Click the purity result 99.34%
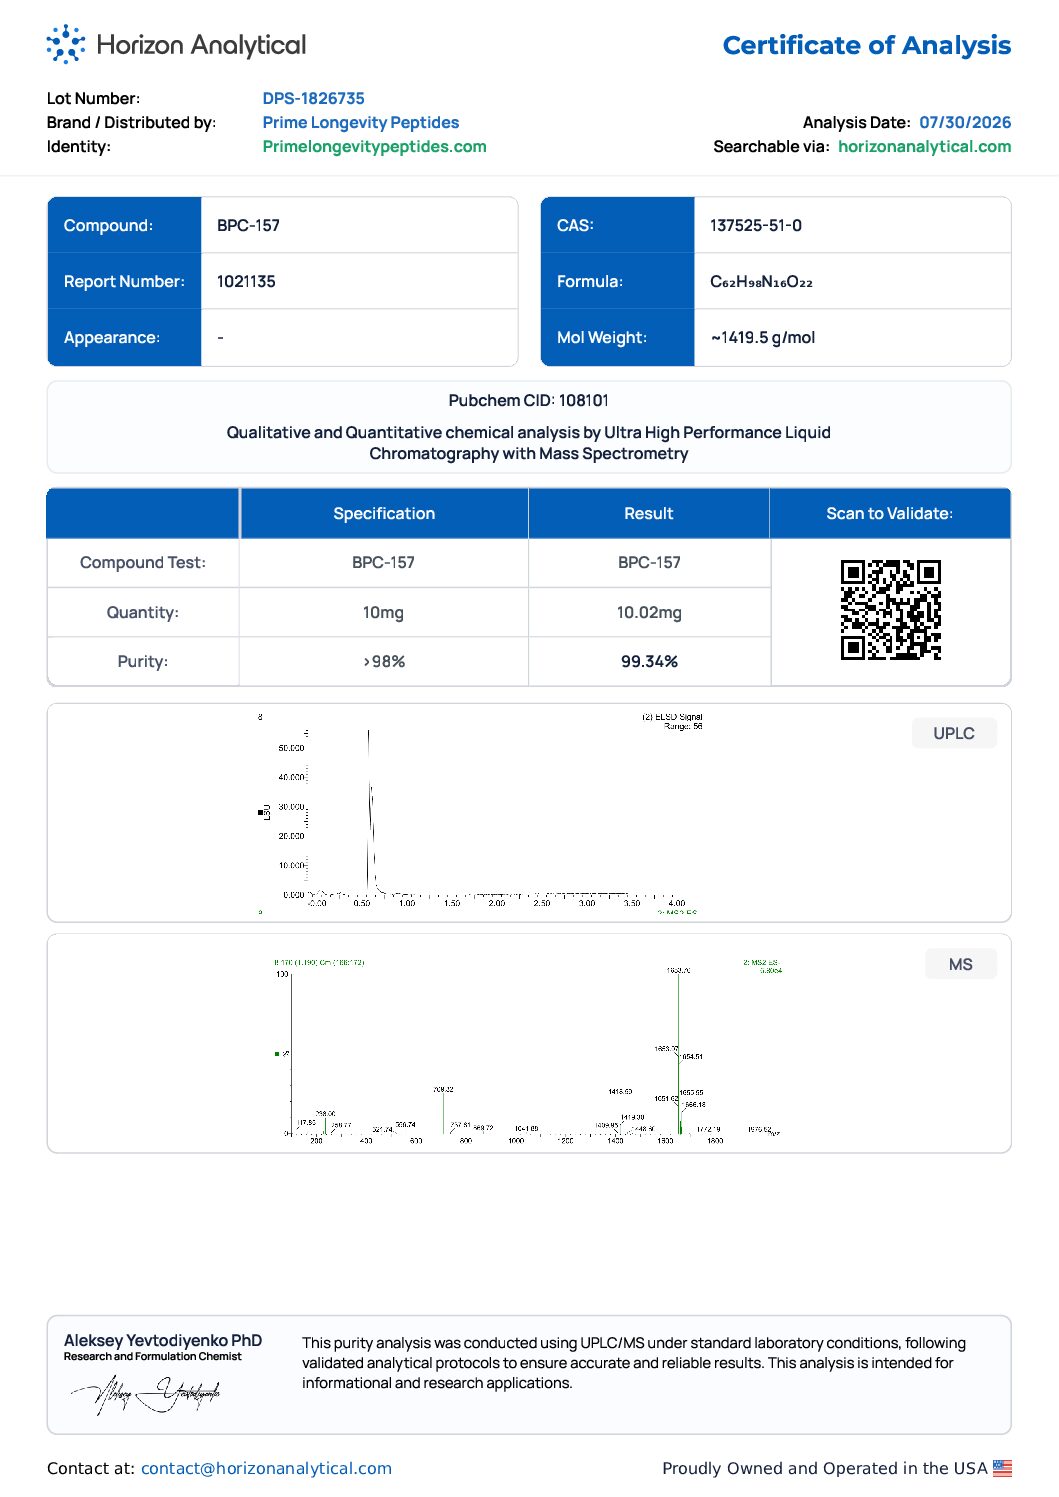The height and width of the screenshot is (1497, 1059). point(649,661)
